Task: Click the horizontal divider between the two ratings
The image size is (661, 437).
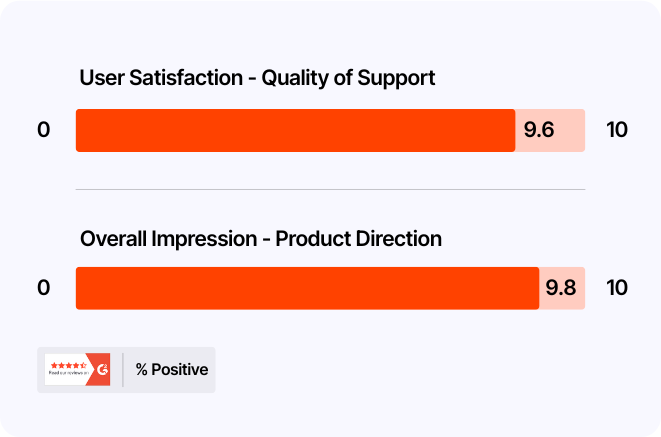Action: [330, 190]
